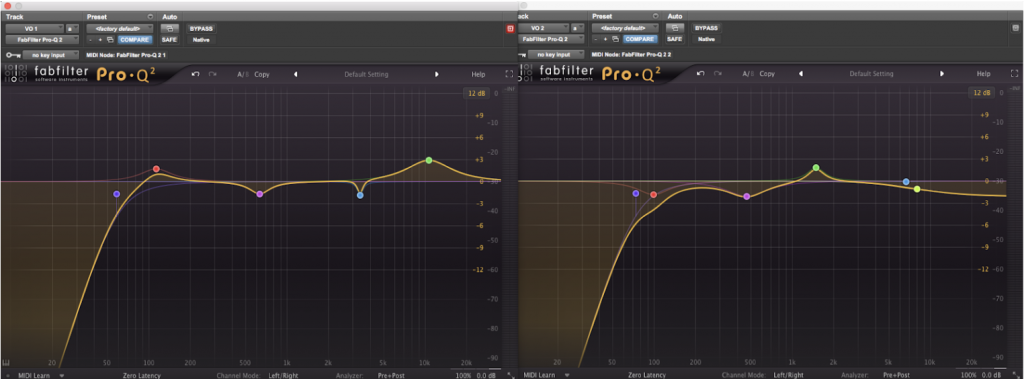Screen dimensions: 1024x379
Task: Toggle BYPASS in VO 2 window
Action: tap(707, 29)
